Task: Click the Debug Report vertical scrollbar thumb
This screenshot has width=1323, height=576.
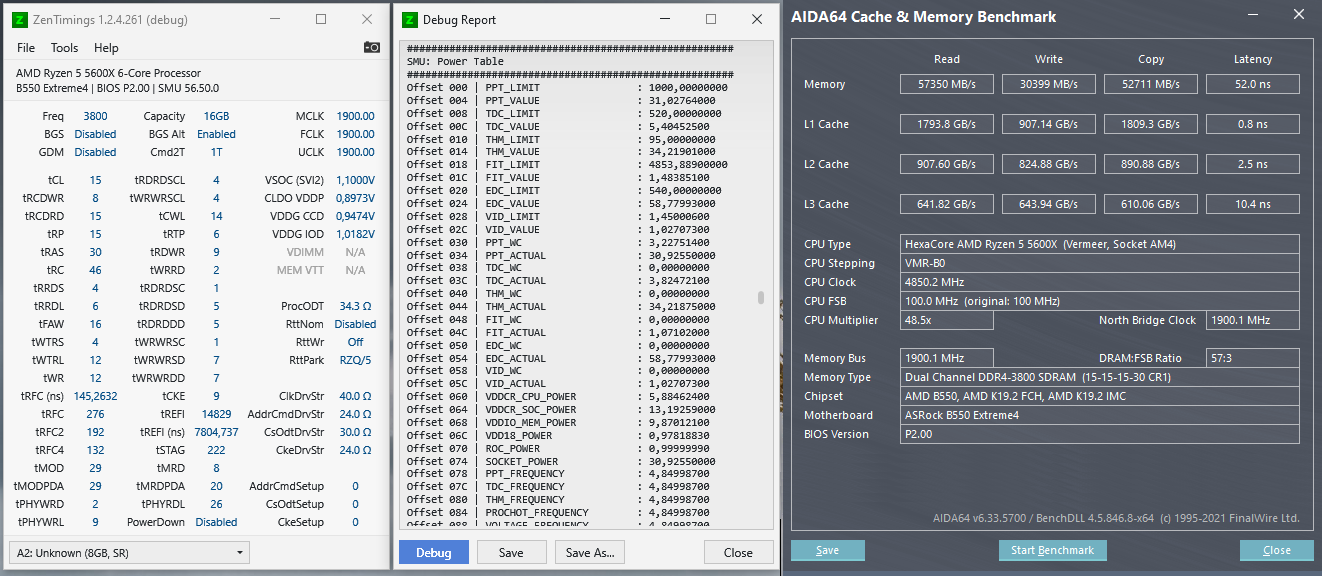Action: [761, 297]
